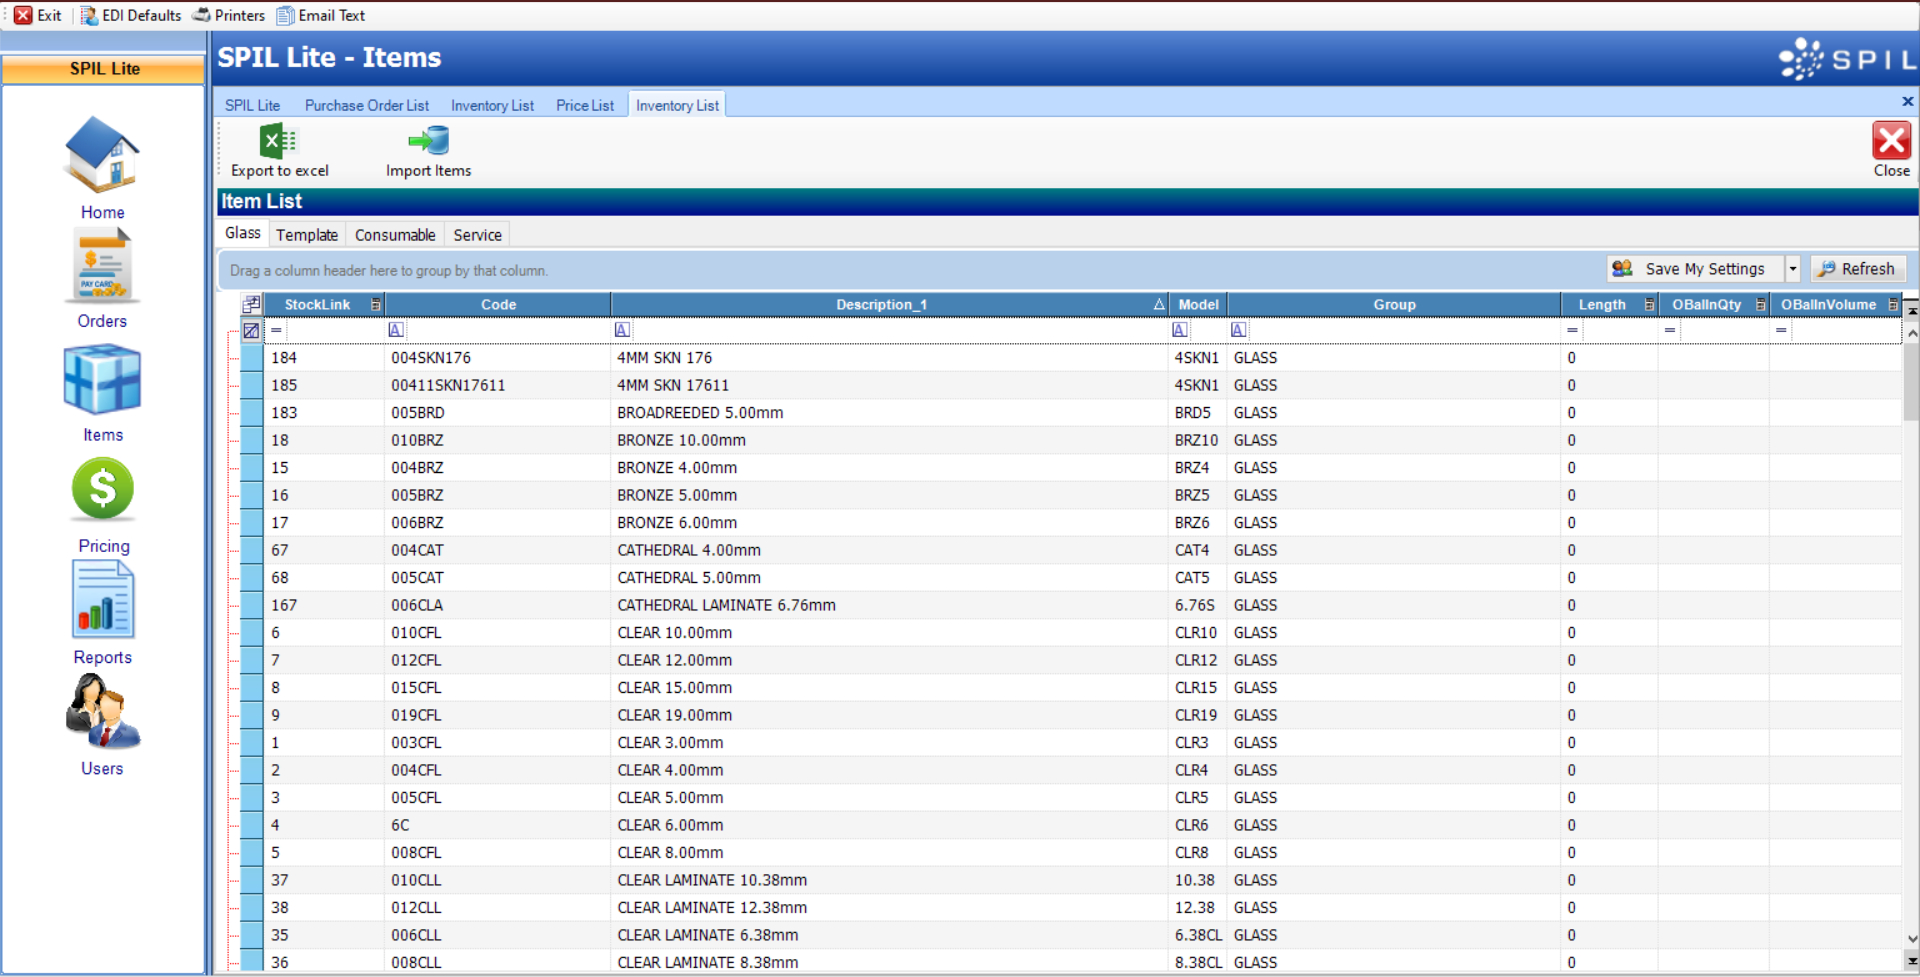The image size is (1920, 977).
Task: Open OBalInQty column summary calculator icon
Action: click(1760, 304)
